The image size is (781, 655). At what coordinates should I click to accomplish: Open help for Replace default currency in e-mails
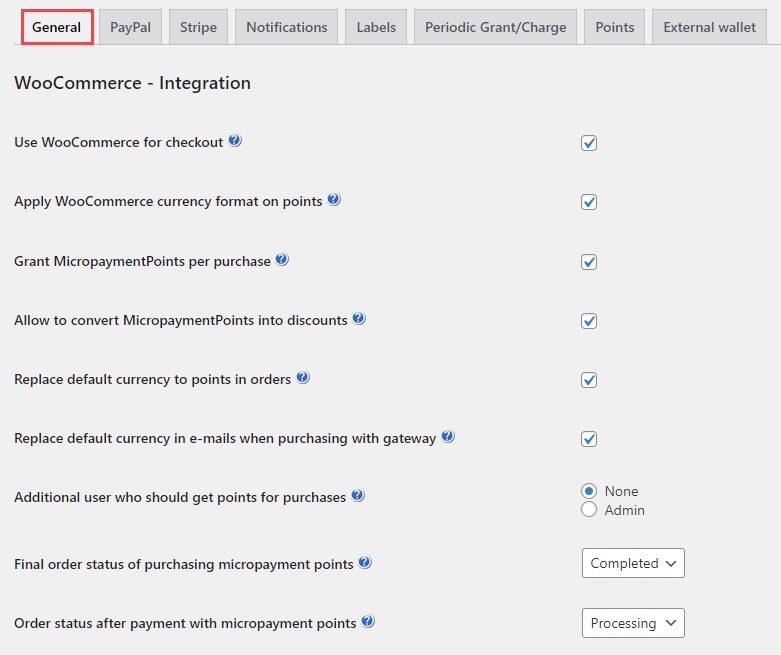click(448, 436)
